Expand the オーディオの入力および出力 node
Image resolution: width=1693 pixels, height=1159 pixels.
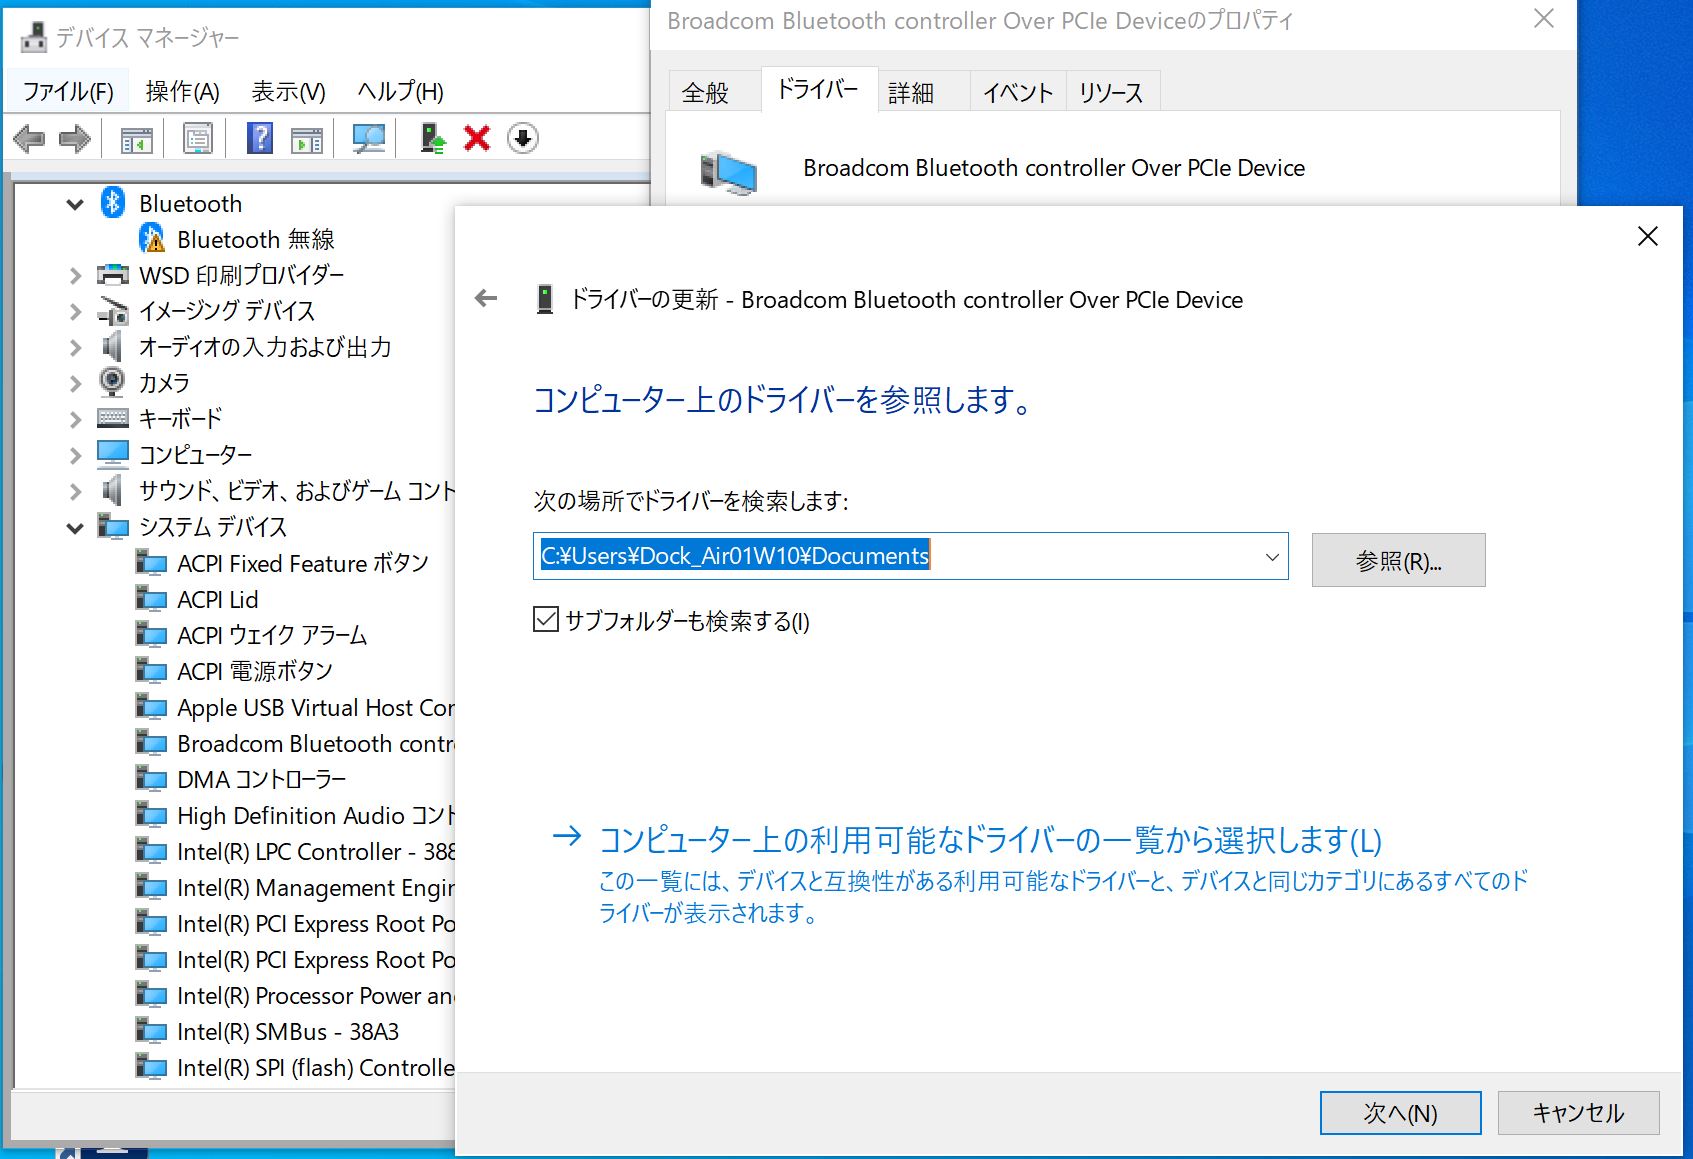(75, 348)
